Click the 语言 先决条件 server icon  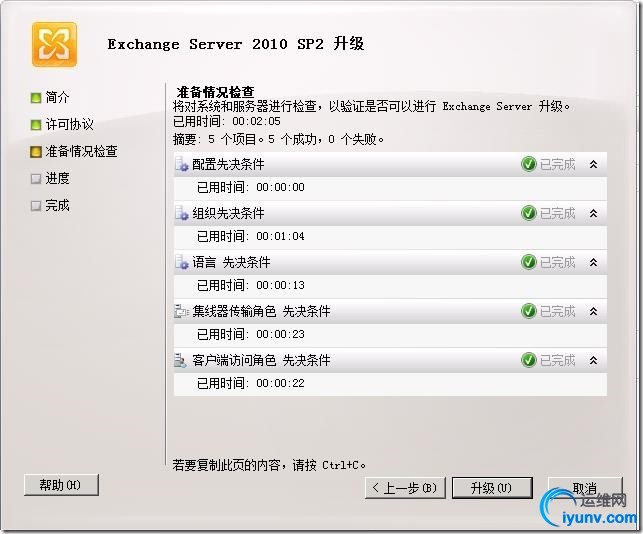pos(182,262)
